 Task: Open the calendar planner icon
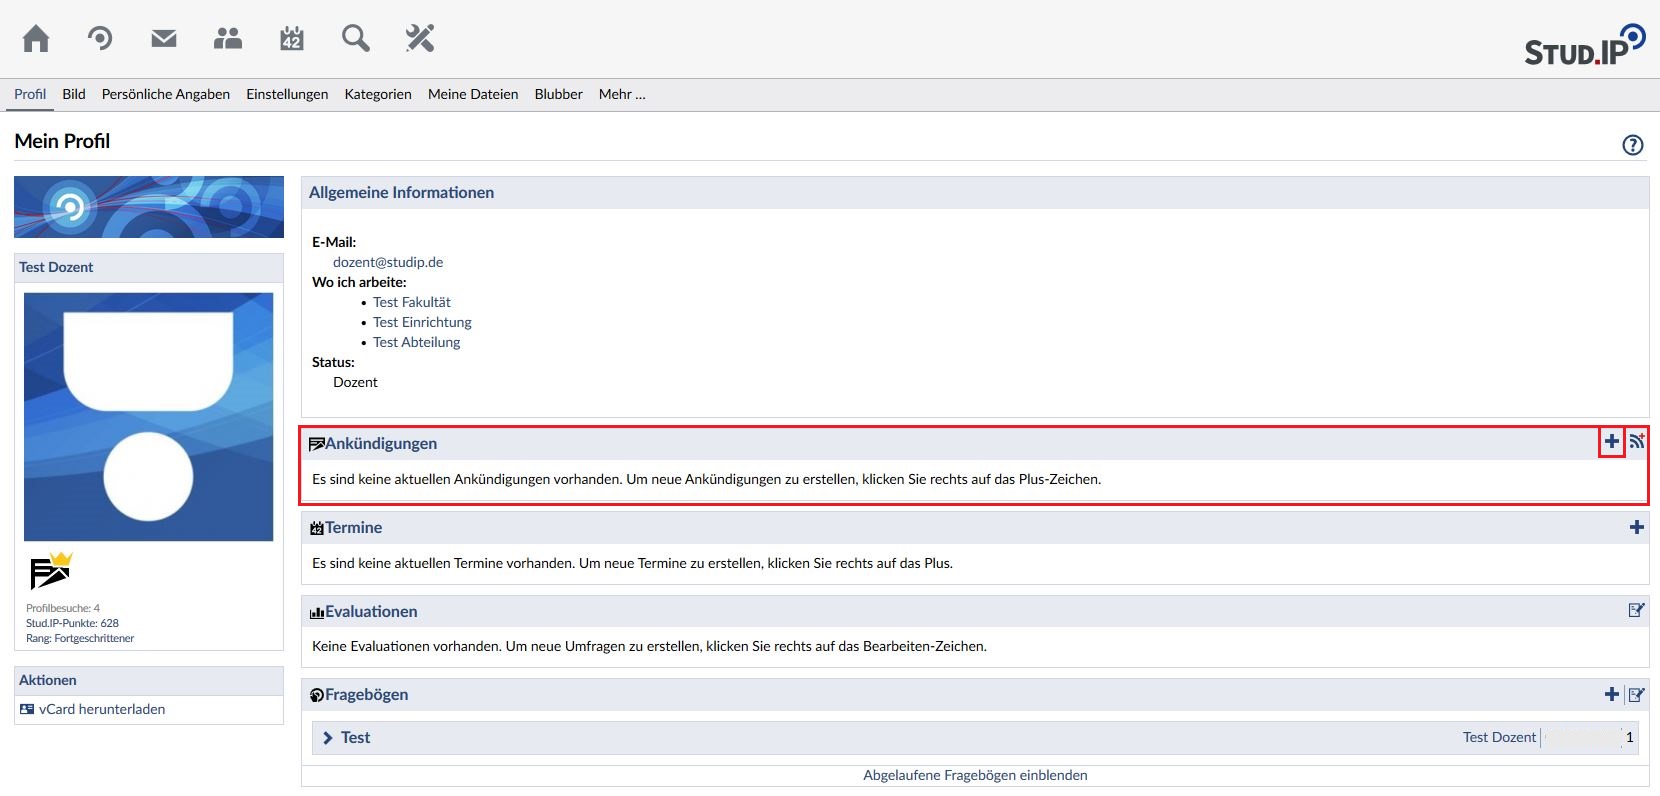pyautogui.click(x=291, y=39)
